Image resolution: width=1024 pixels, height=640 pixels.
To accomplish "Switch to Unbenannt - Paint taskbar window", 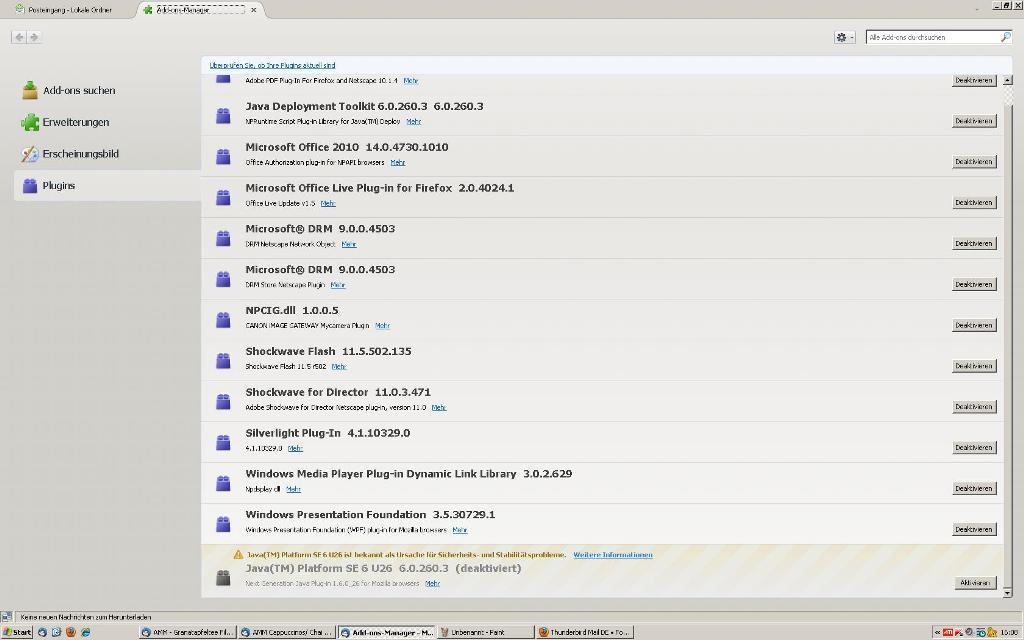I will (x=486, y=632).
